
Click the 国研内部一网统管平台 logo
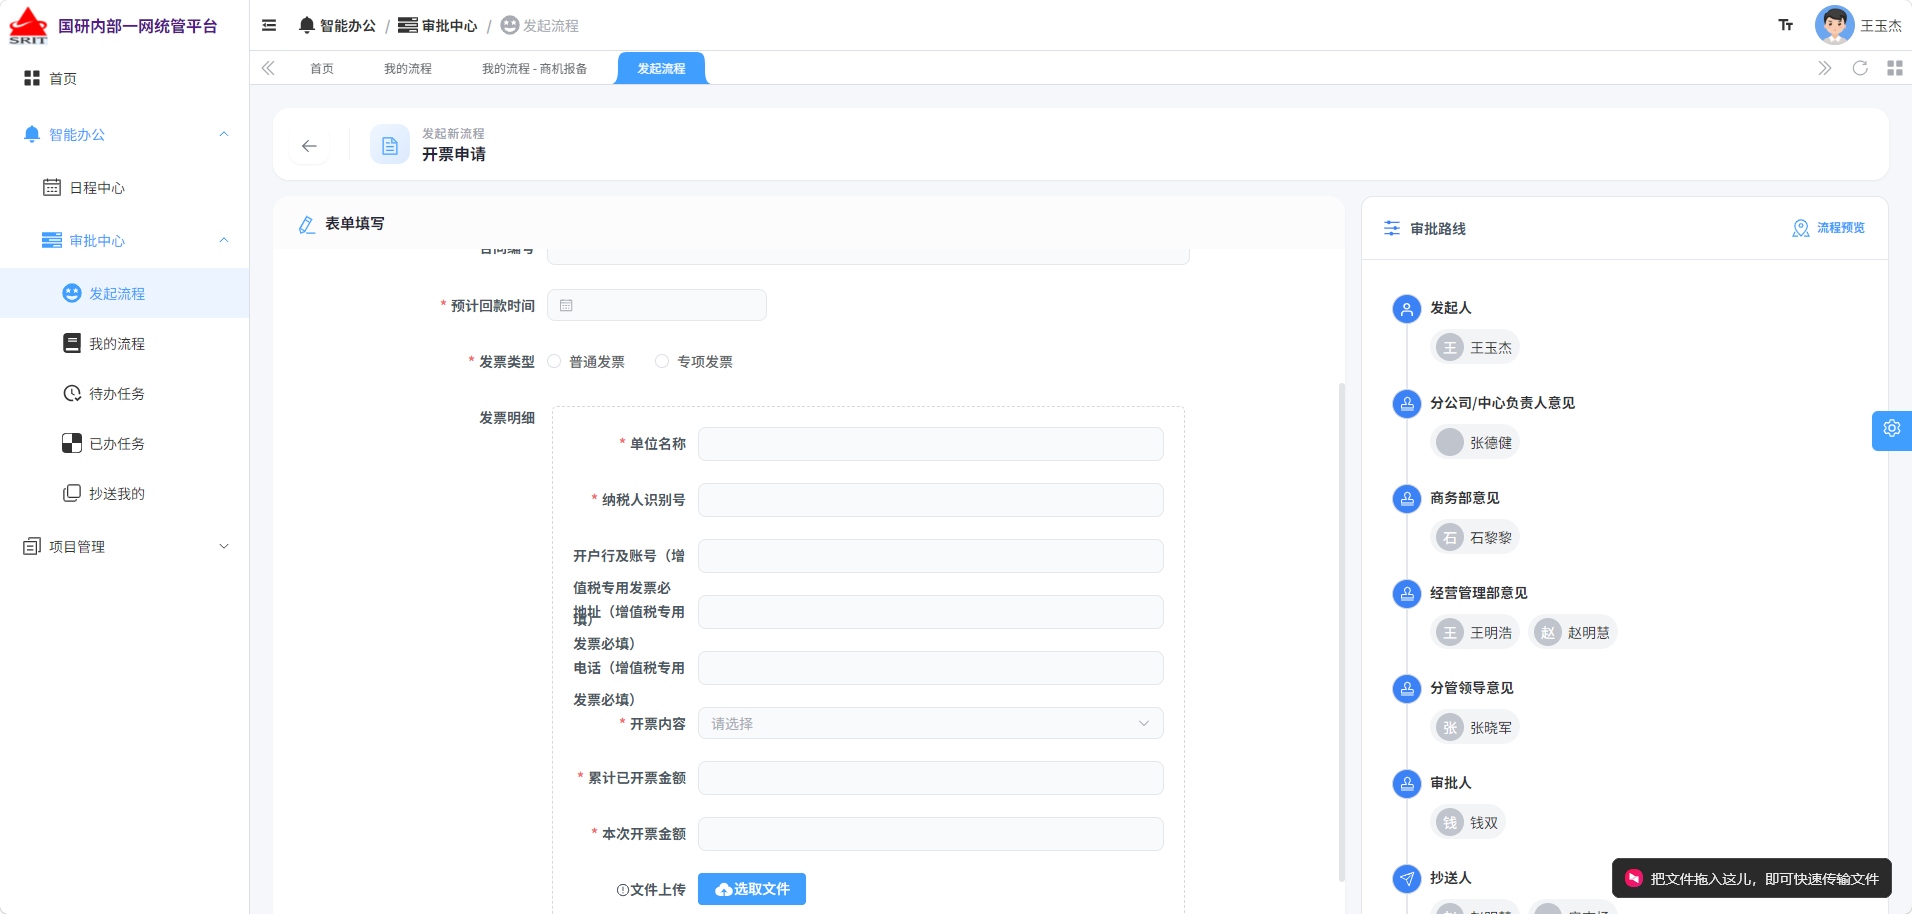pos(28,25)
